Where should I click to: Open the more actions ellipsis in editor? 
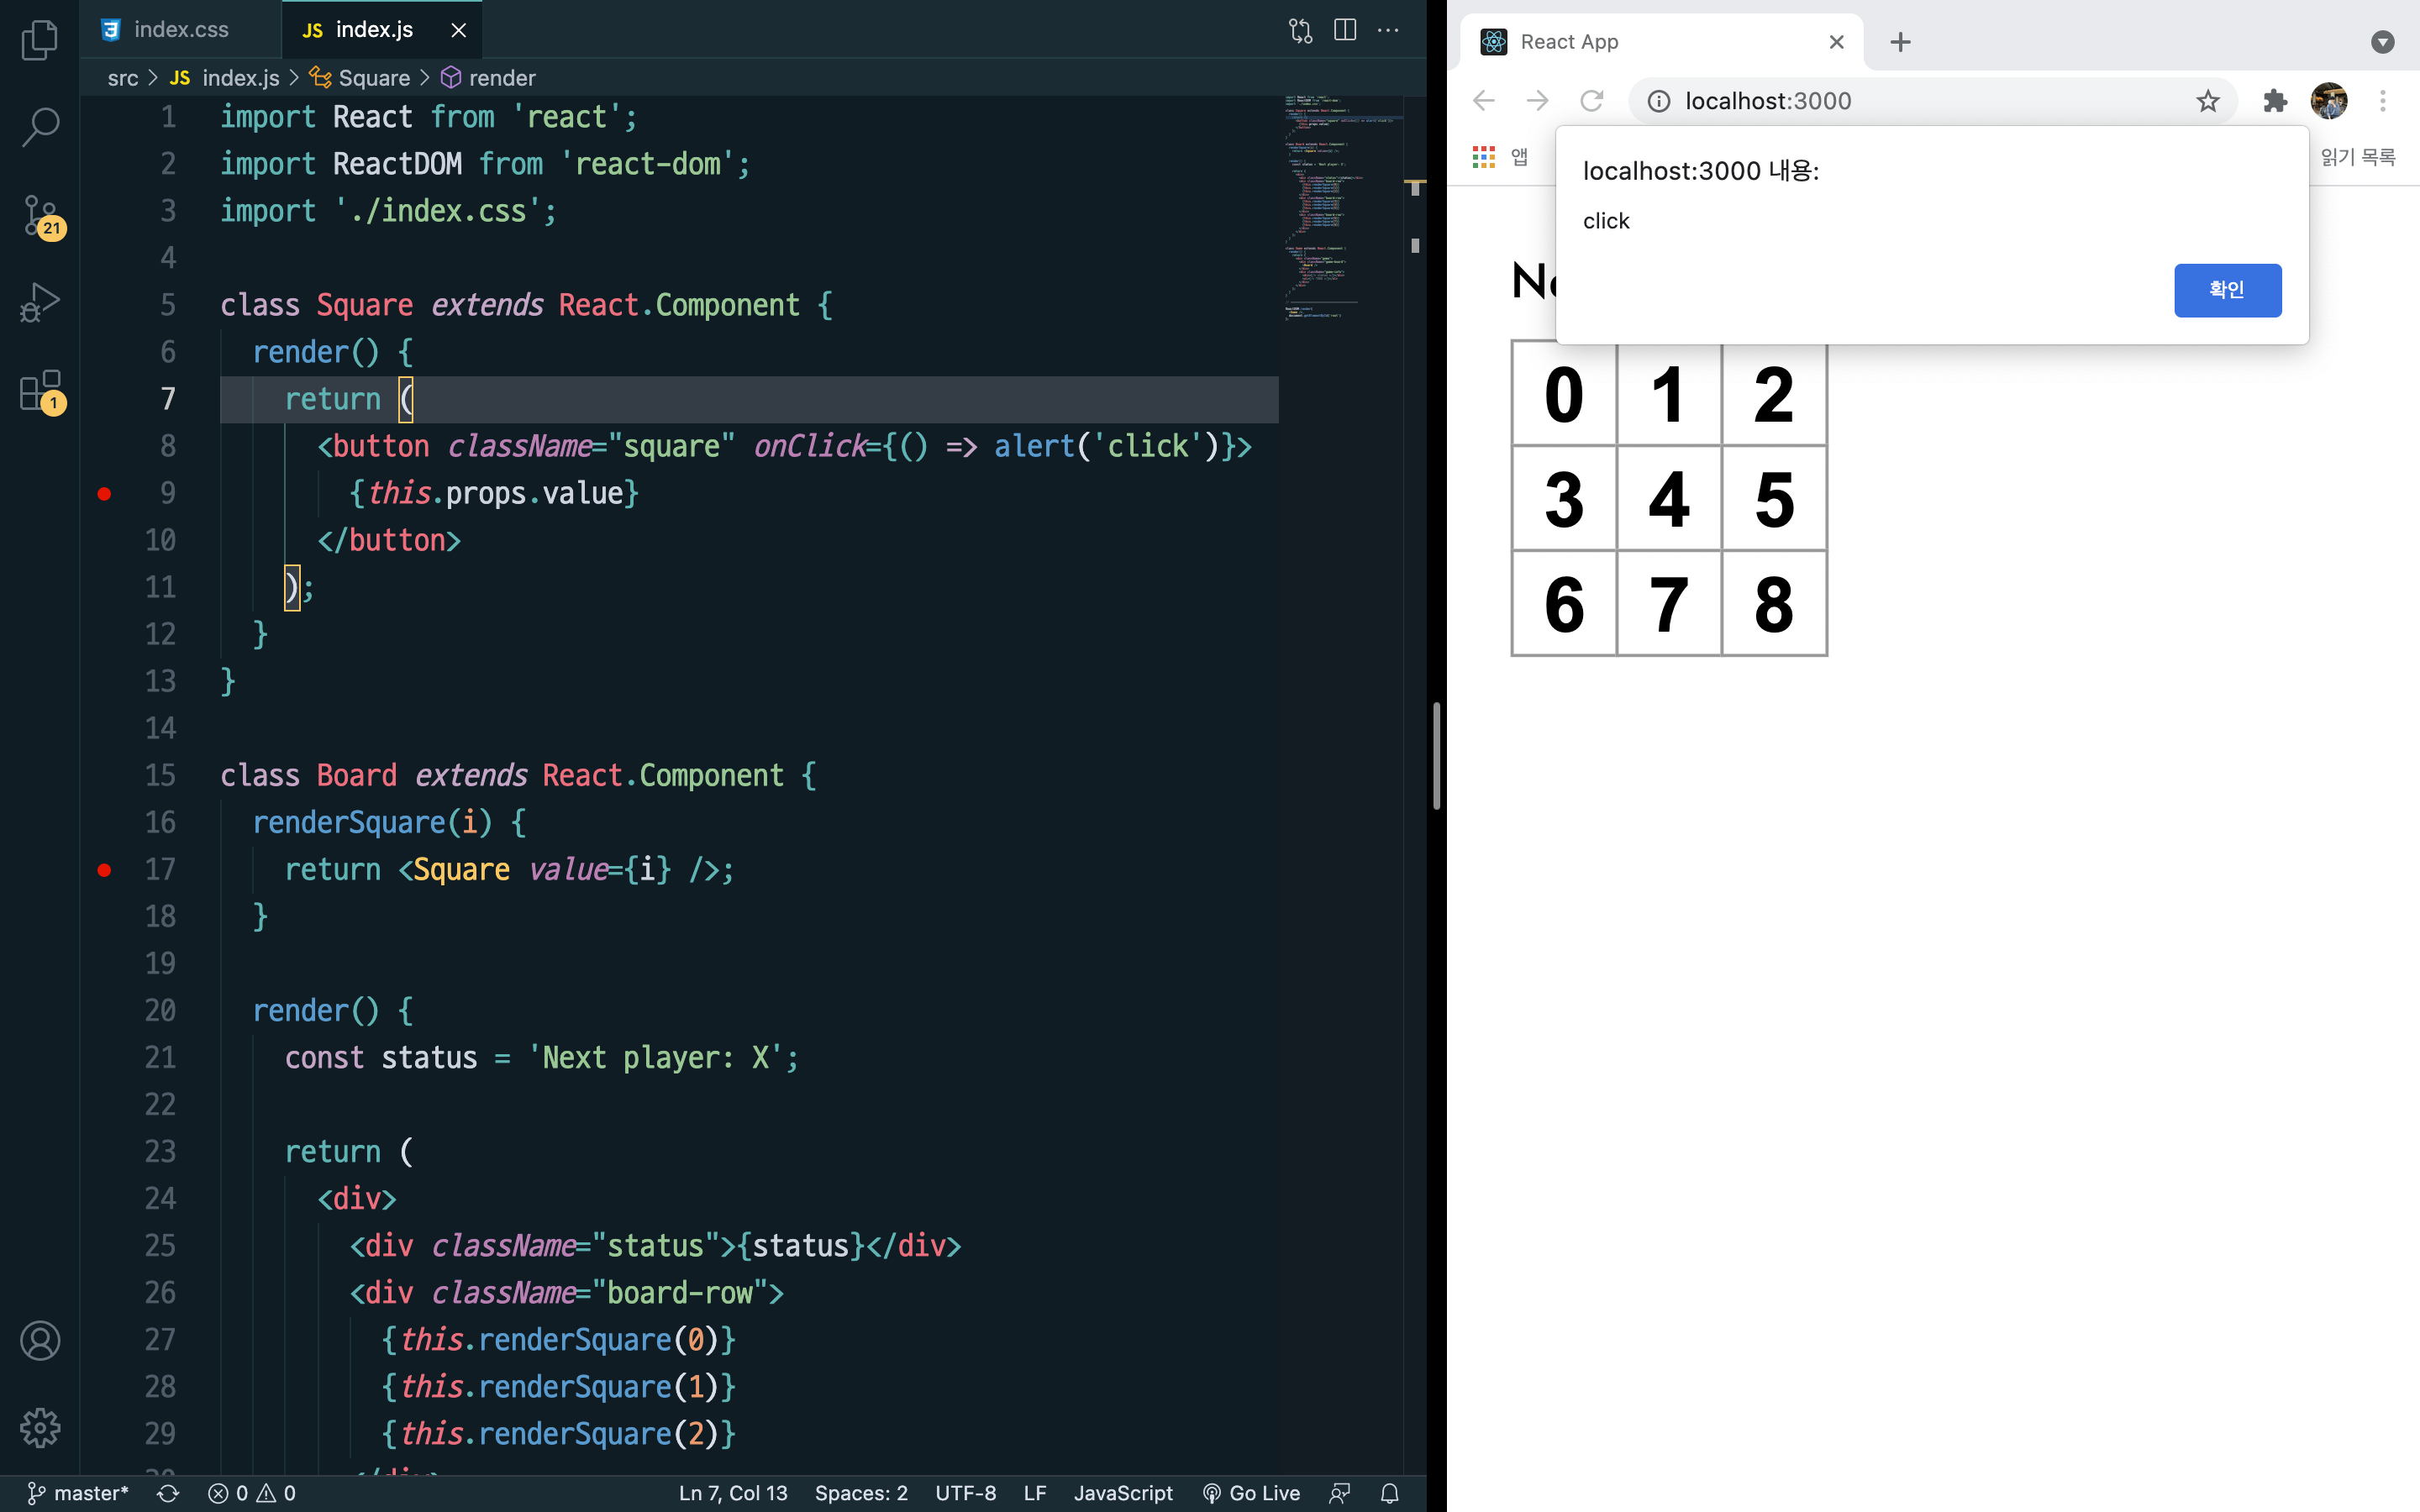1388,30
